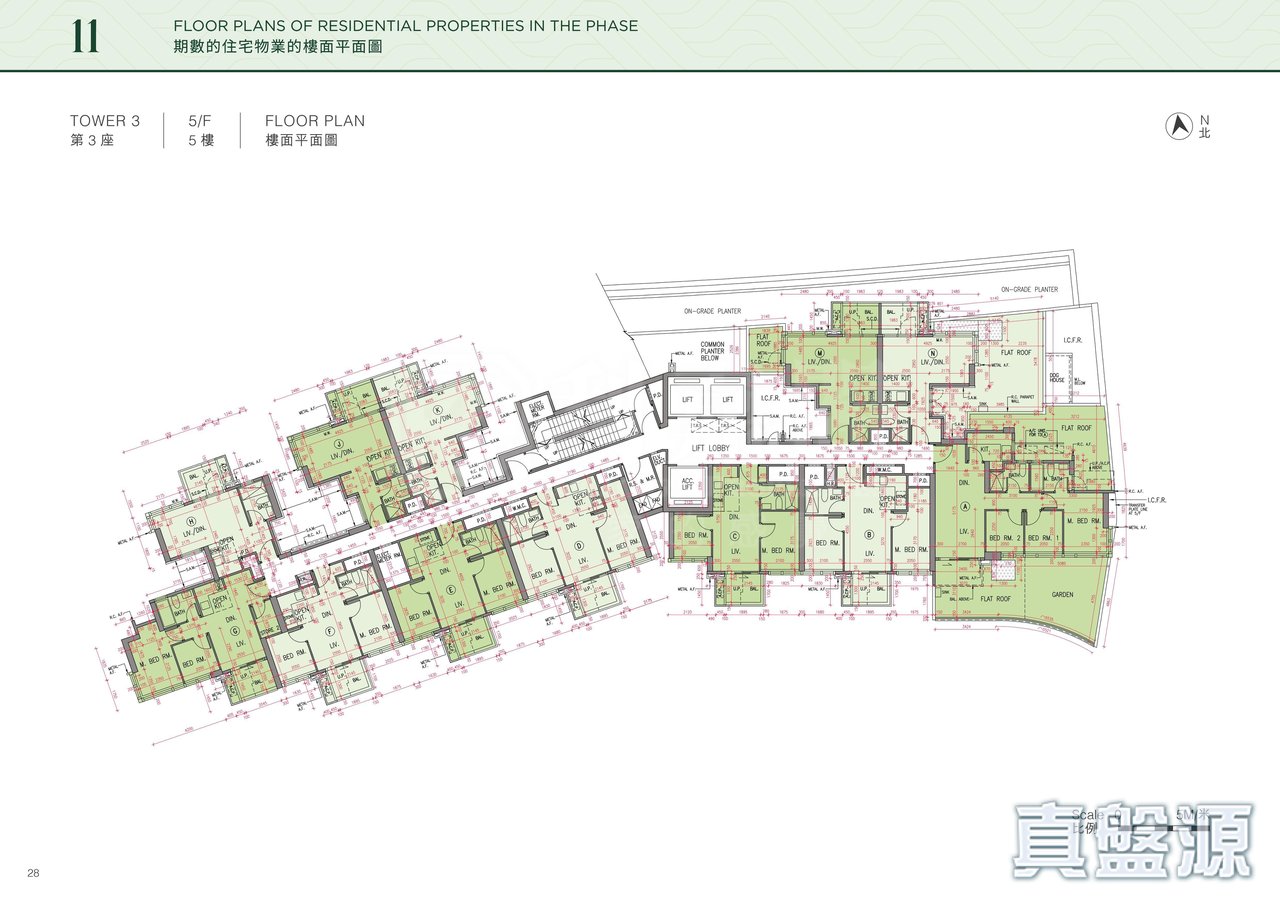Click the circled unit letter "F"

point(331,630)
